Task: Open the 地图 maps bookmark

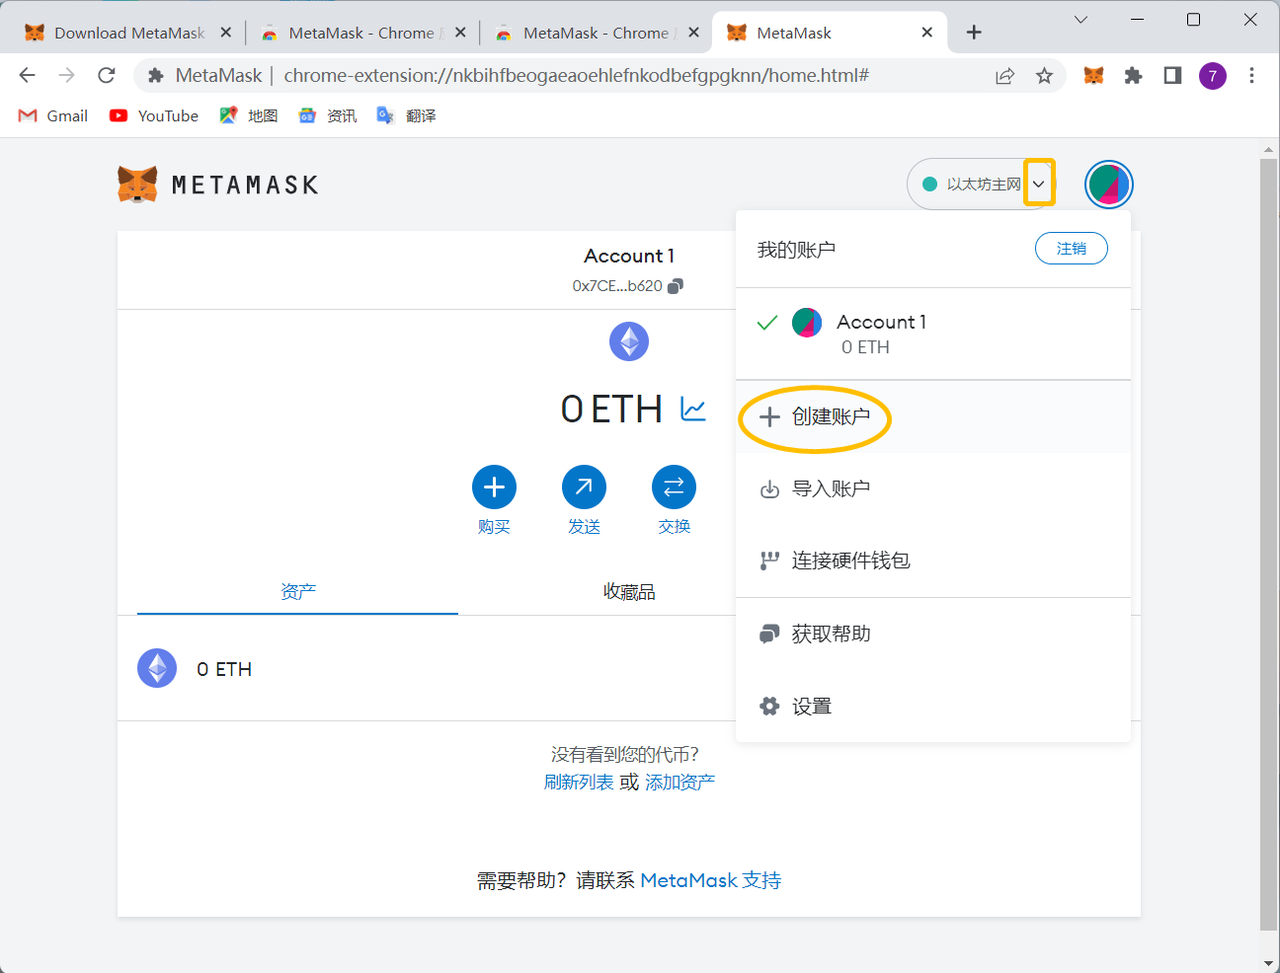Action: 248,116
